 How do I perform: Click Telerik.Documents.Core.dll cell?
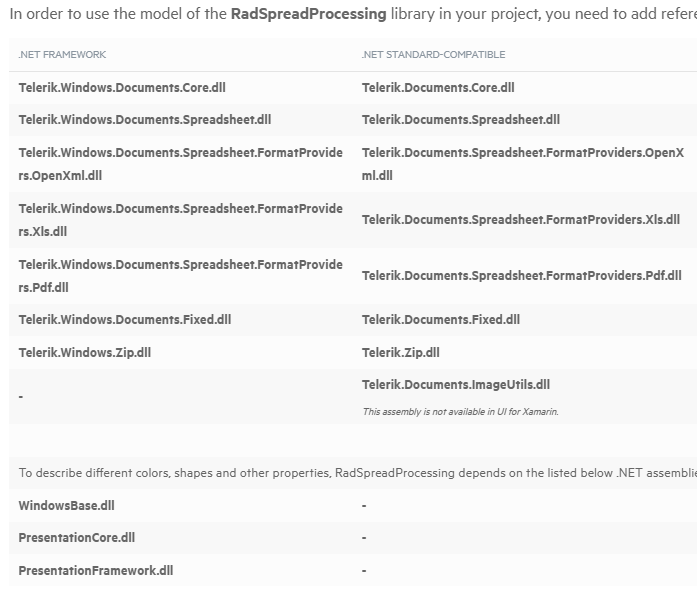(438, 88)
